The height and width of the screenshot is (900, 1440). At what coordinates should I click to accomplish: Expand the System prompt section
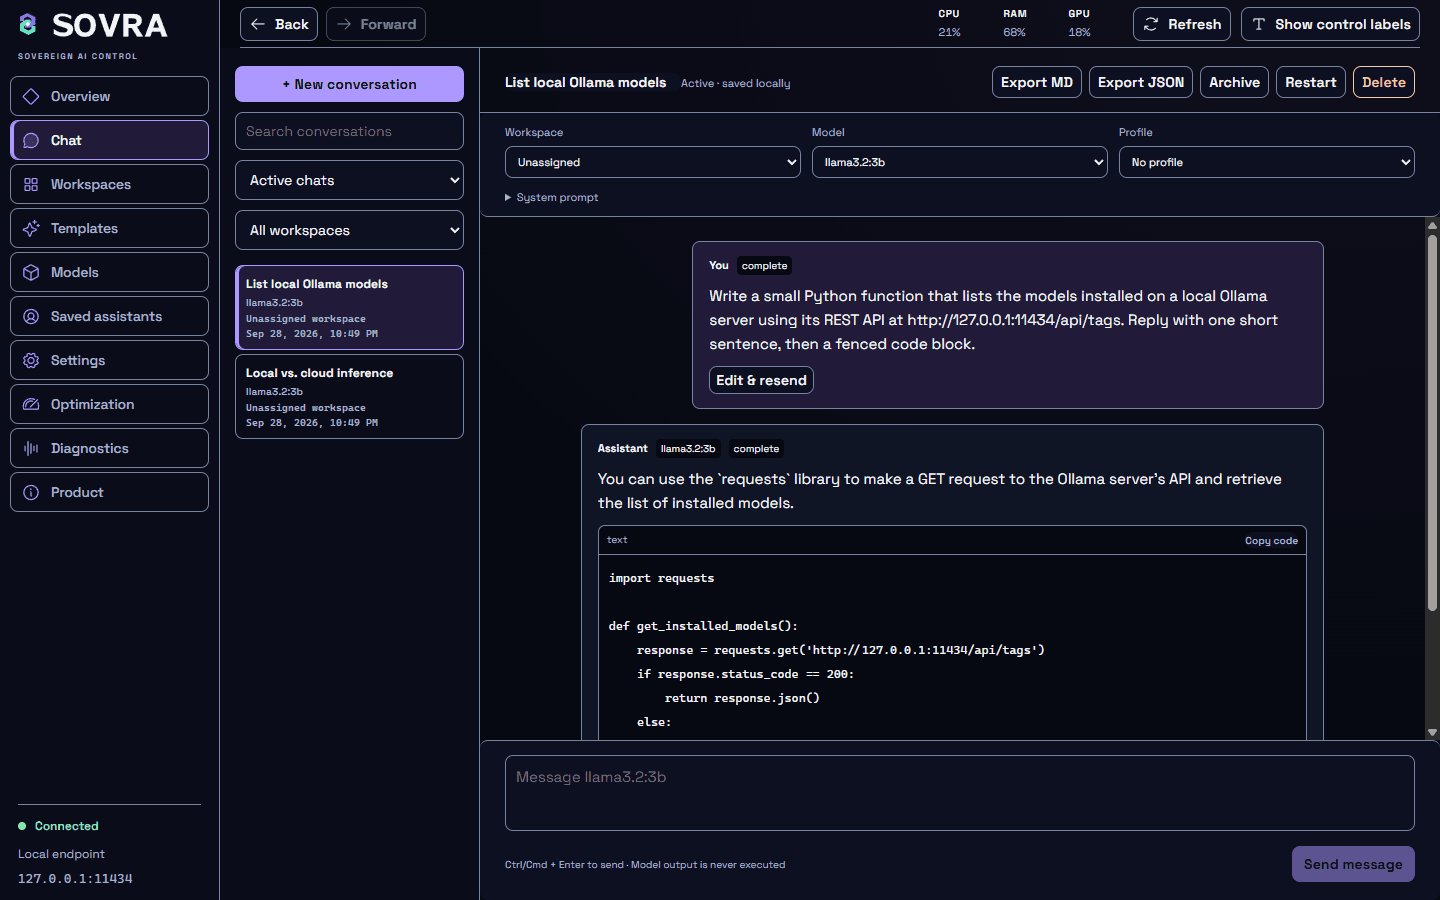click(x=552, y=197)
